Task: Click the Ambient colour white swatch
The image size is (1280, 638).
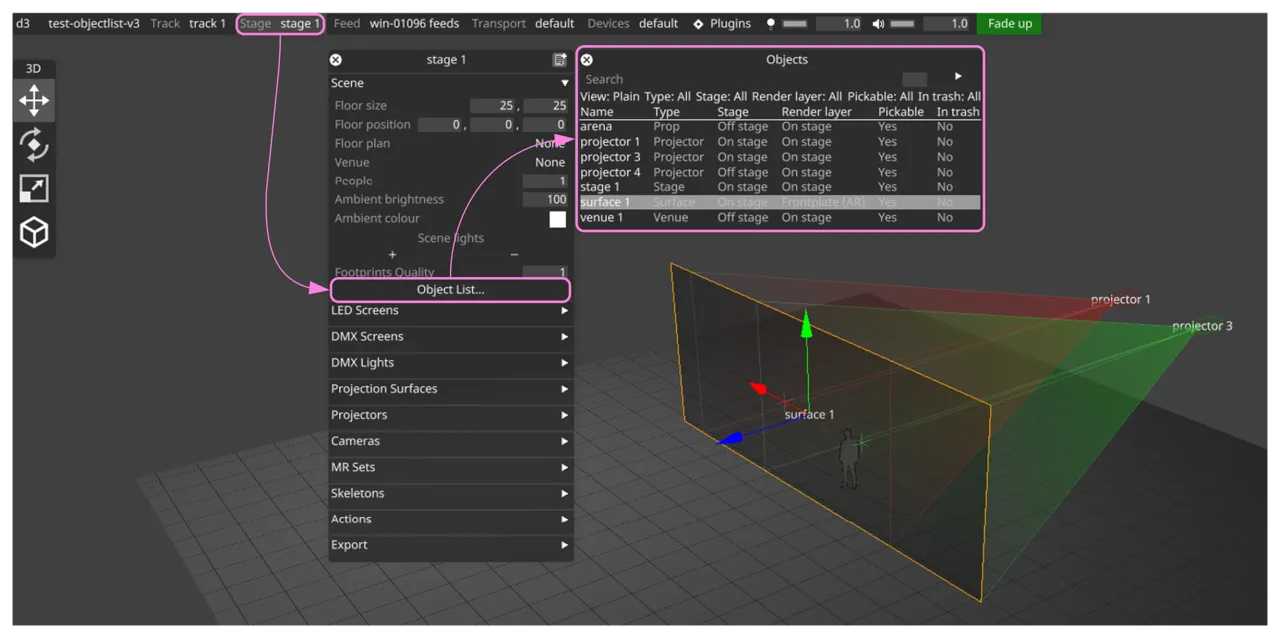Action: coord(558,219)
